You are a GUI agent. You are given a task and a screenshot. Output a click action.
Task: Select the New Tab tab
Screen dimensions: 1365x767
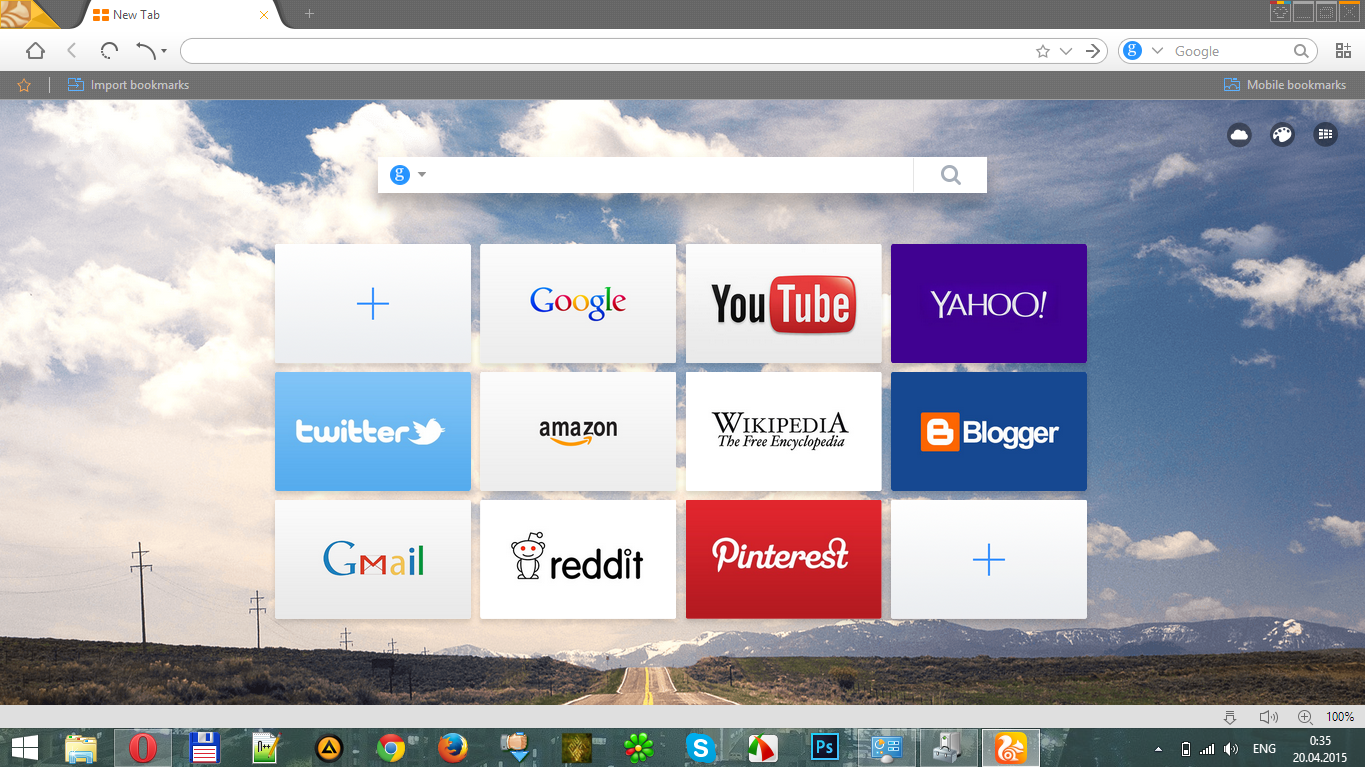click(x=180, y=15)
